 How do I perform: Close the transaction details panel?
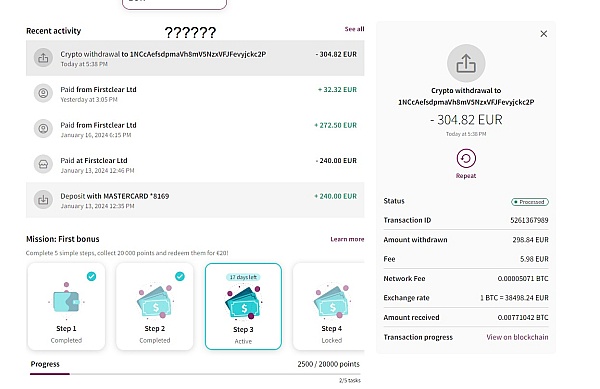pos(543,34)
